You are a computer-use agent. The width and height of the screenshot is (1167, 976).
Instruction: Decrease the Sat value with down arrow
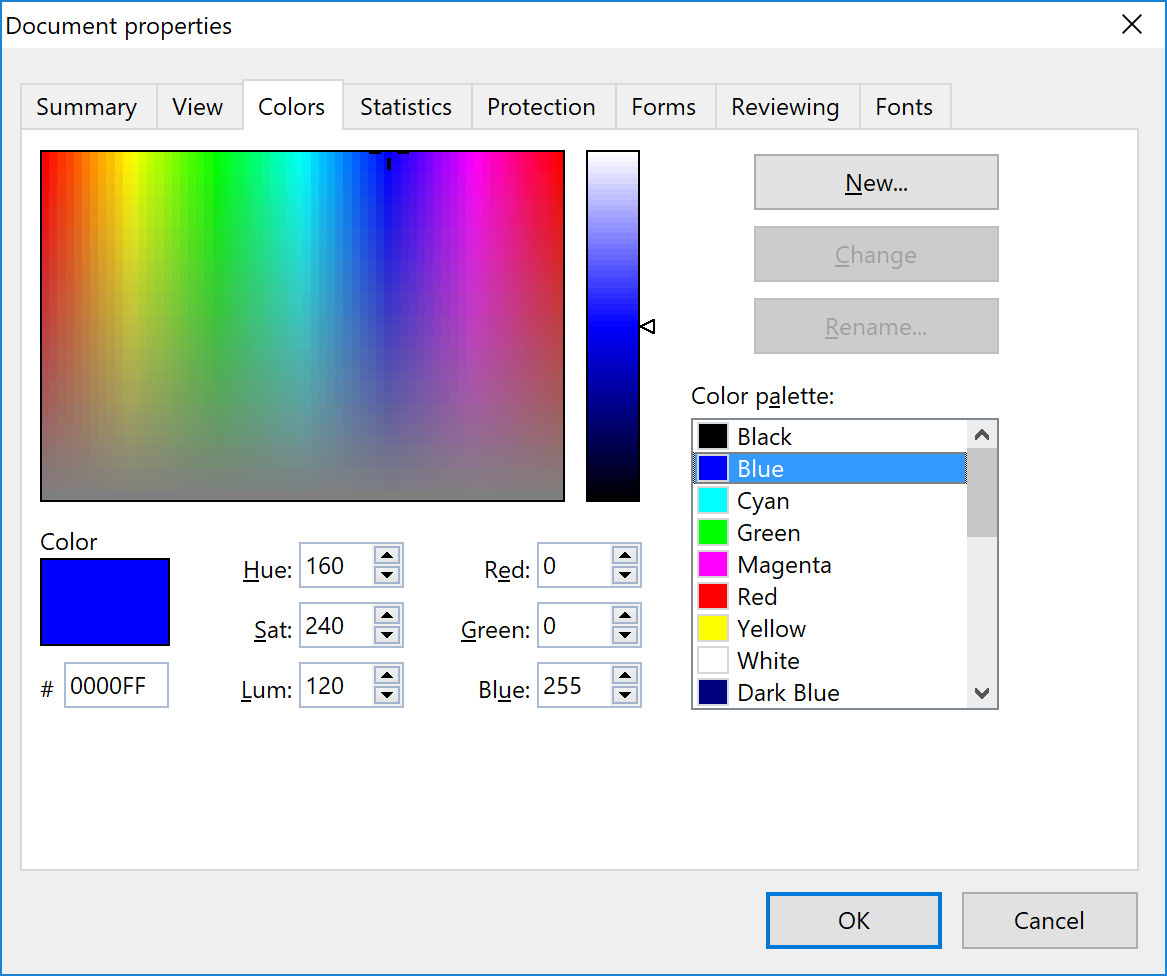point(387,635)
